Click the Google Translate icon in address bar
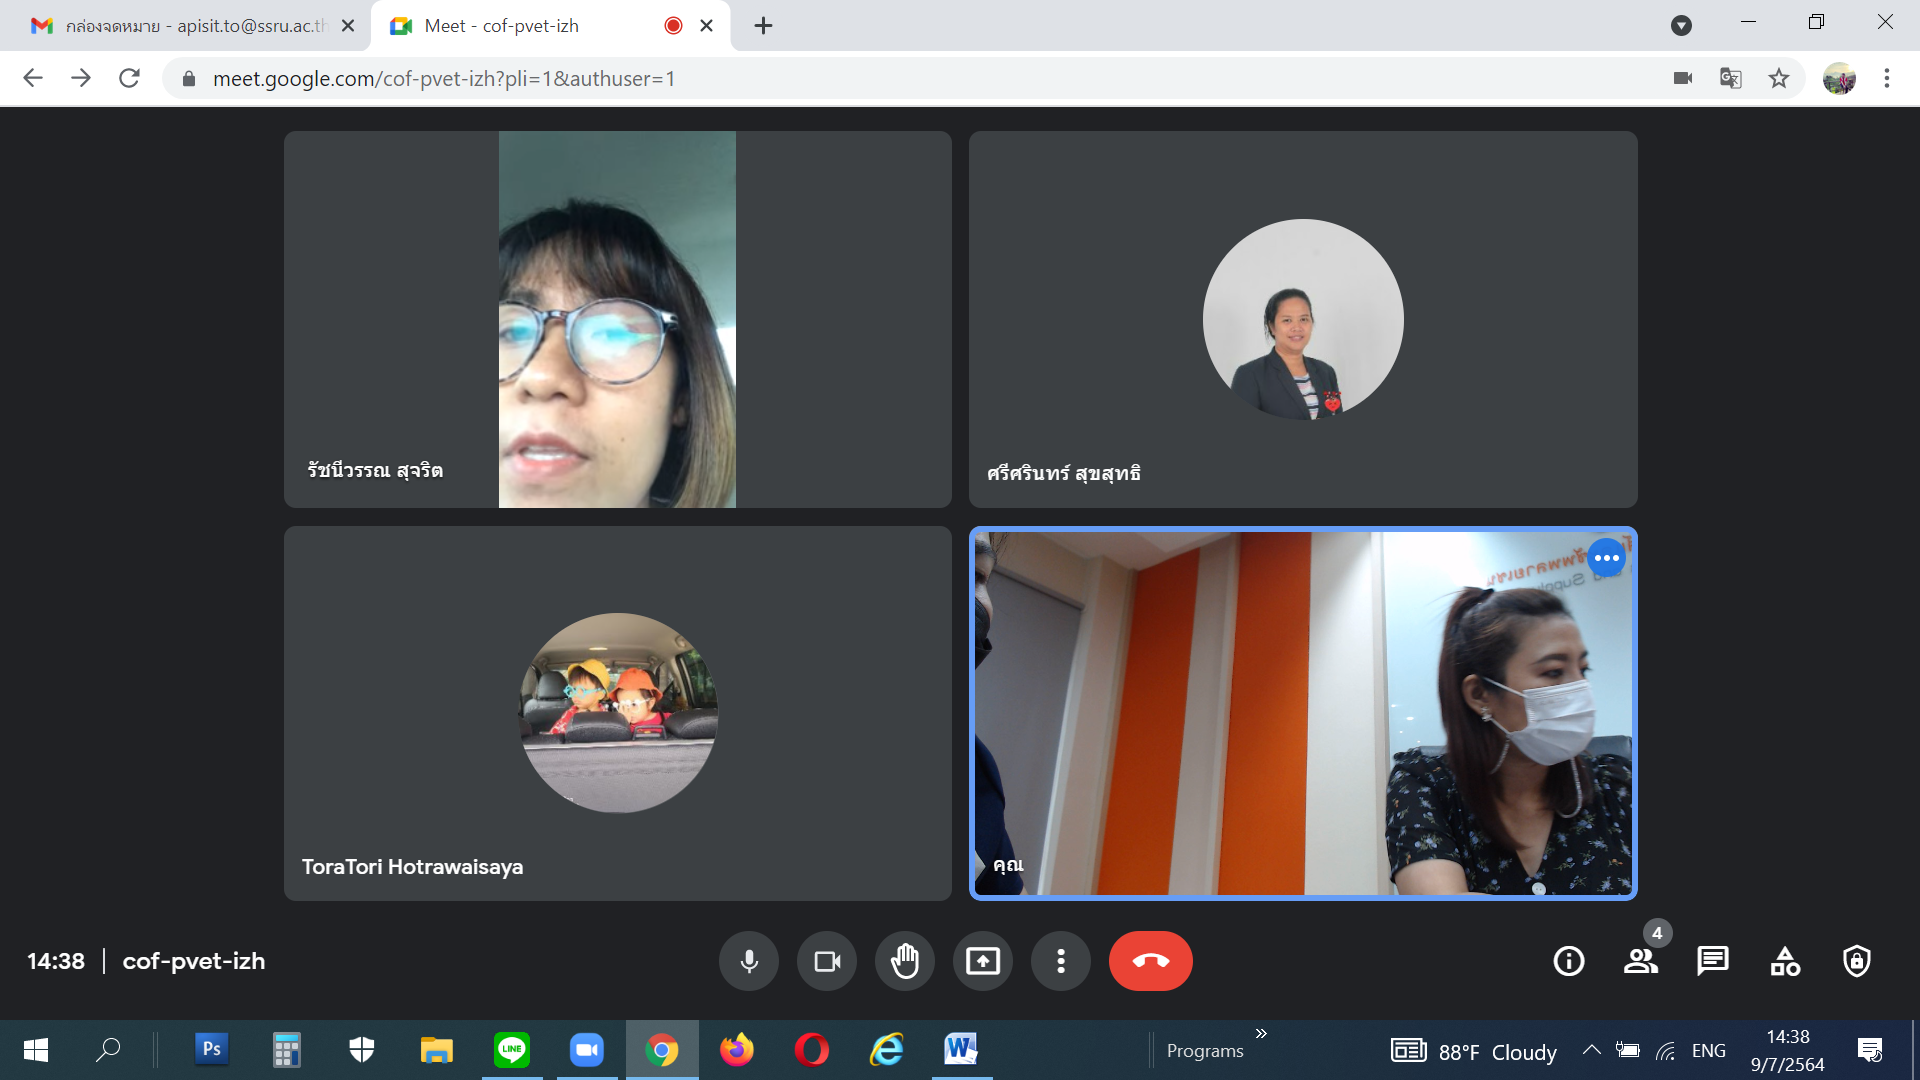This screenshot has height=1080, width=1920. point(1731,78)
